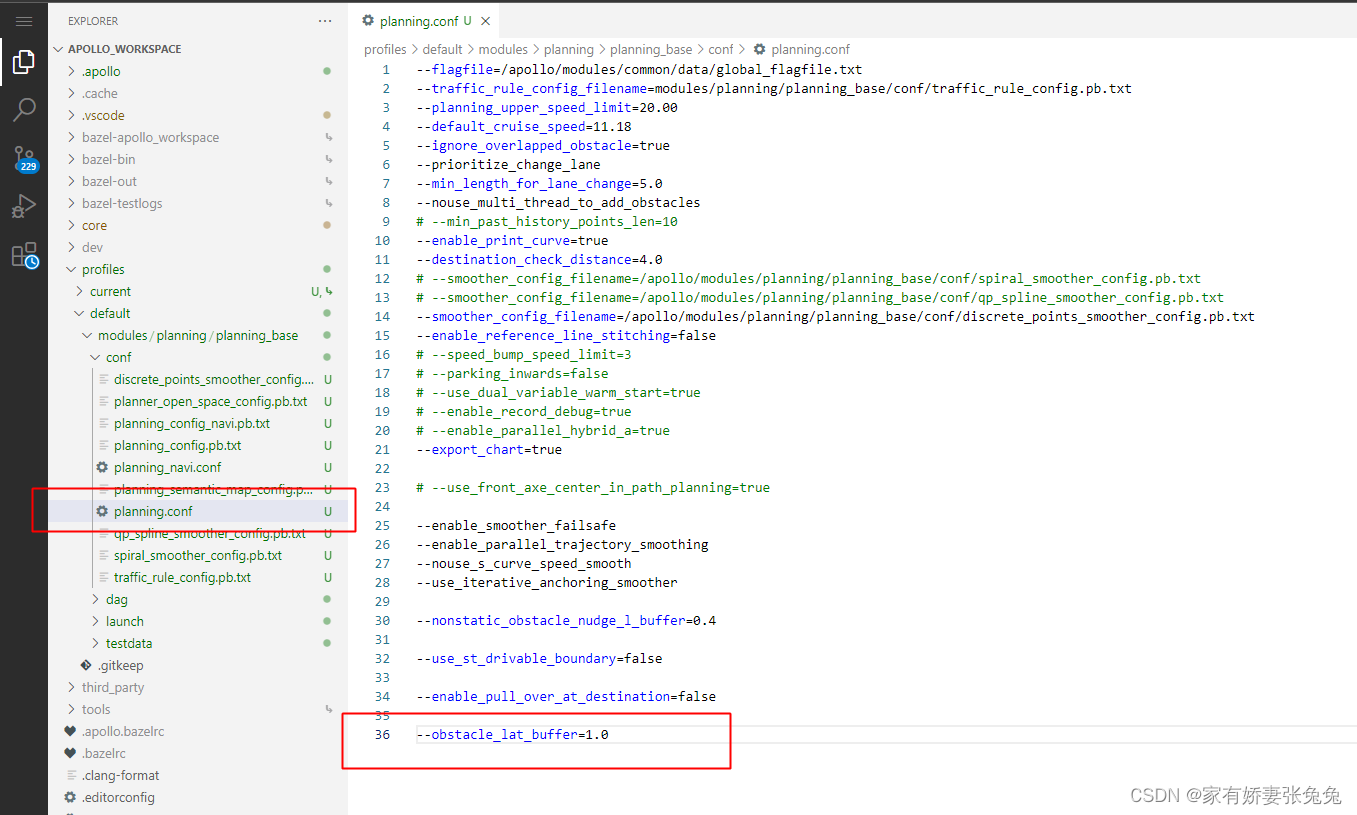Image resolution: width=1357 pixels, height=815 pixels.
Task: Click the --nonstatic_obstacle_nudge_l_buffer=0.4 line
Action: 566,620
